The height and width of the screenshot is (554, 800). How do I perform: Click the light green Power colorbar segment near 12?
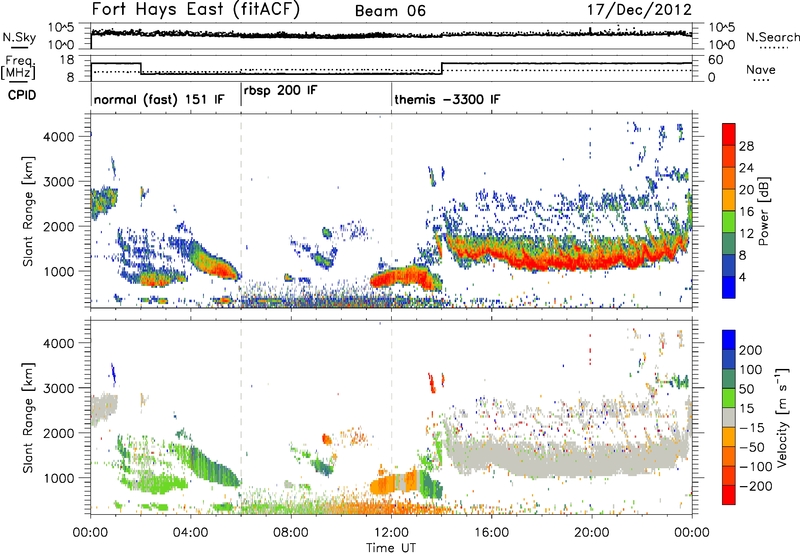pos(729,221)
